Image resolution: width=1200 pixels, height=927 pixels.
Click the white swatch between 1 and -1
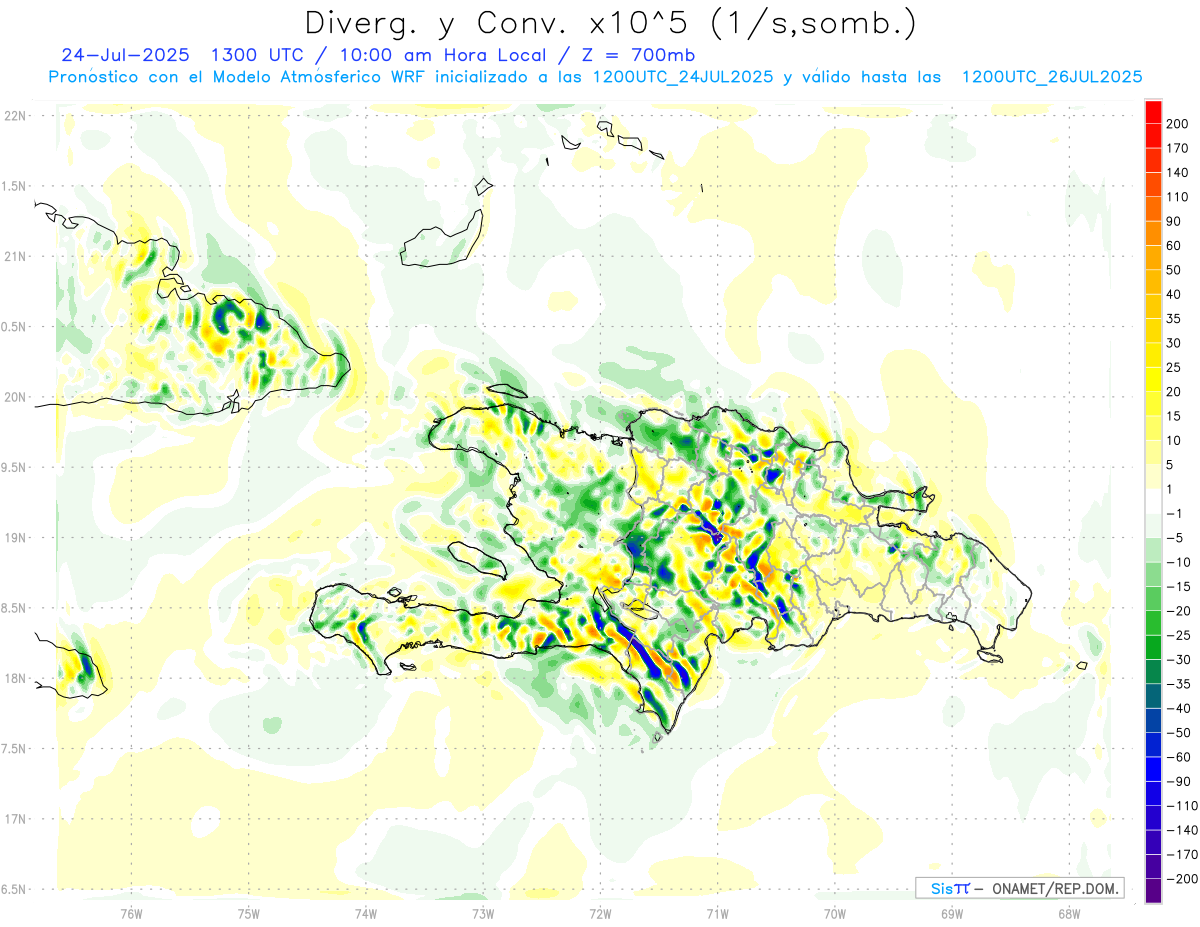coord(1154,501)
